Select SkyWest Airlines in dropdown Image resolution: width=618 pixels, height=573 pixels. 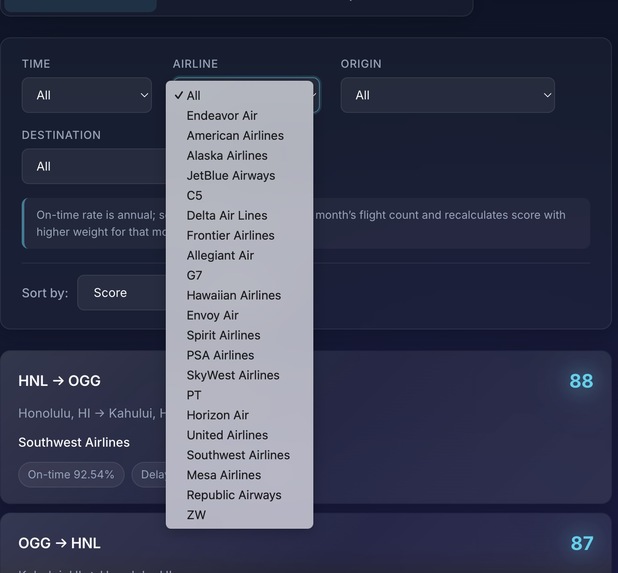239,375
